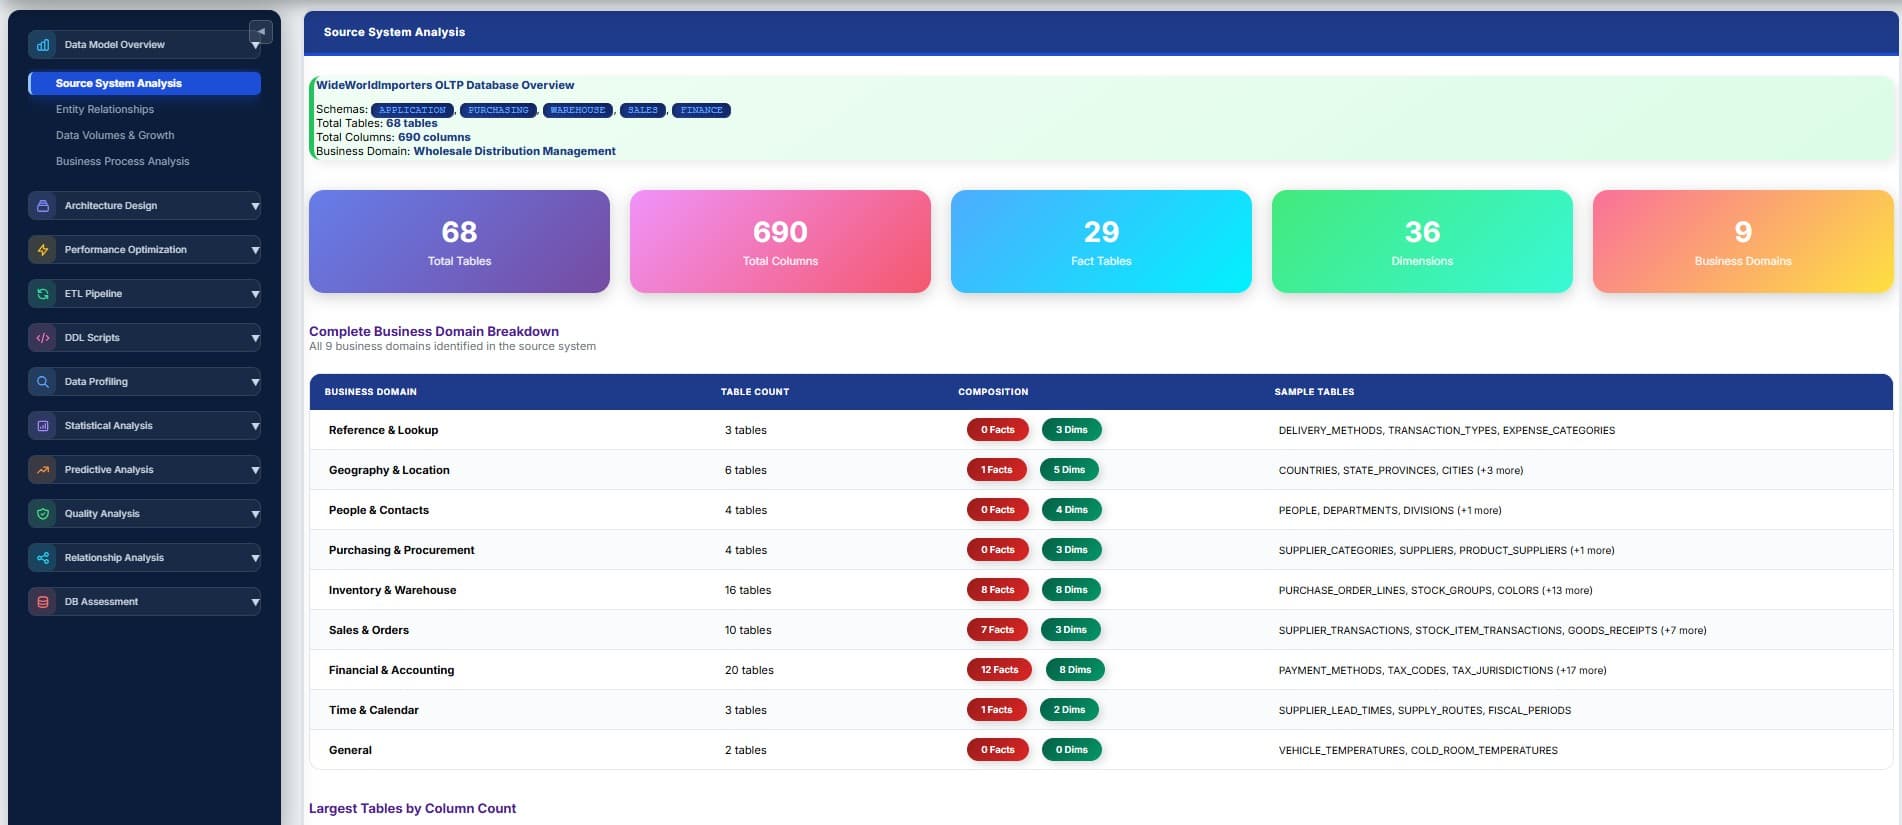
Task: Expand the DDL Scripts dropdown arrow
Action: [255, 338]
